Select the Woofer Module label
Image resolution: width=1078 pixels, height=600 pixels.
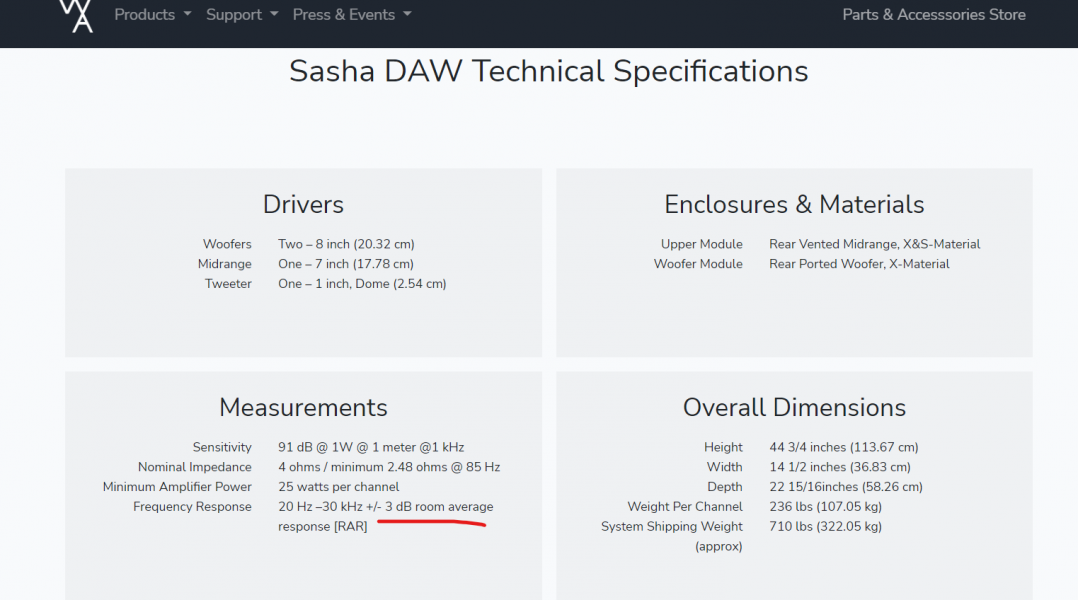pyautogui.click(x=698, y=264)
